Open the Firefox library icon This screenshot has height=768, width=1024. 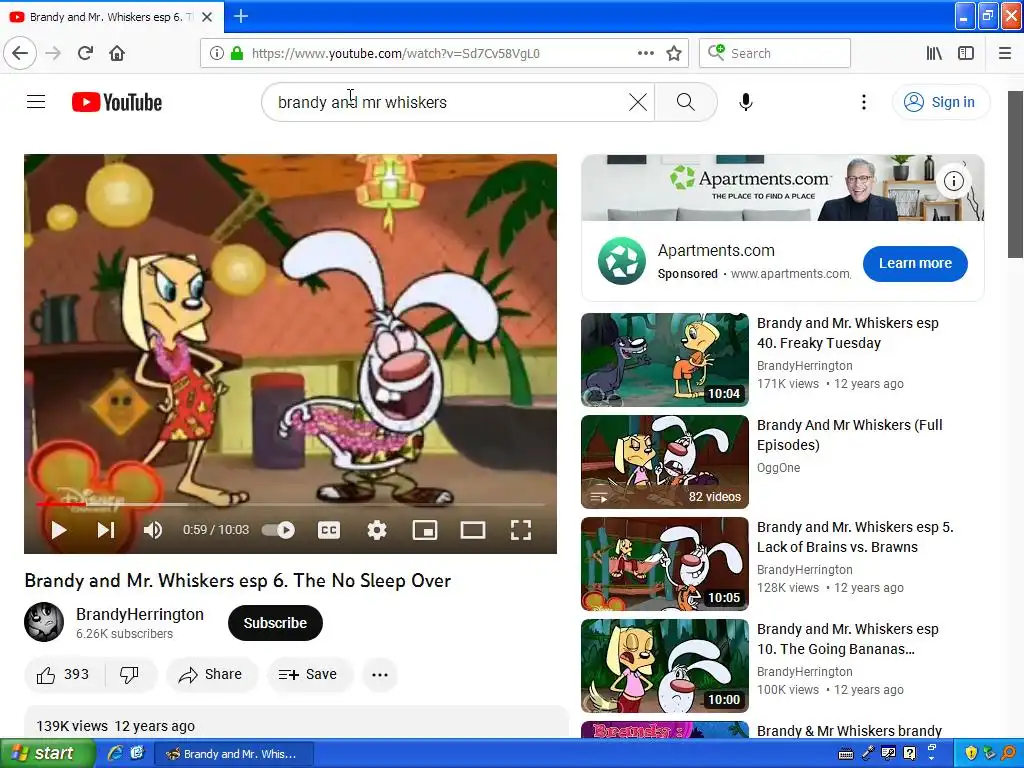(x=934, y=53)
